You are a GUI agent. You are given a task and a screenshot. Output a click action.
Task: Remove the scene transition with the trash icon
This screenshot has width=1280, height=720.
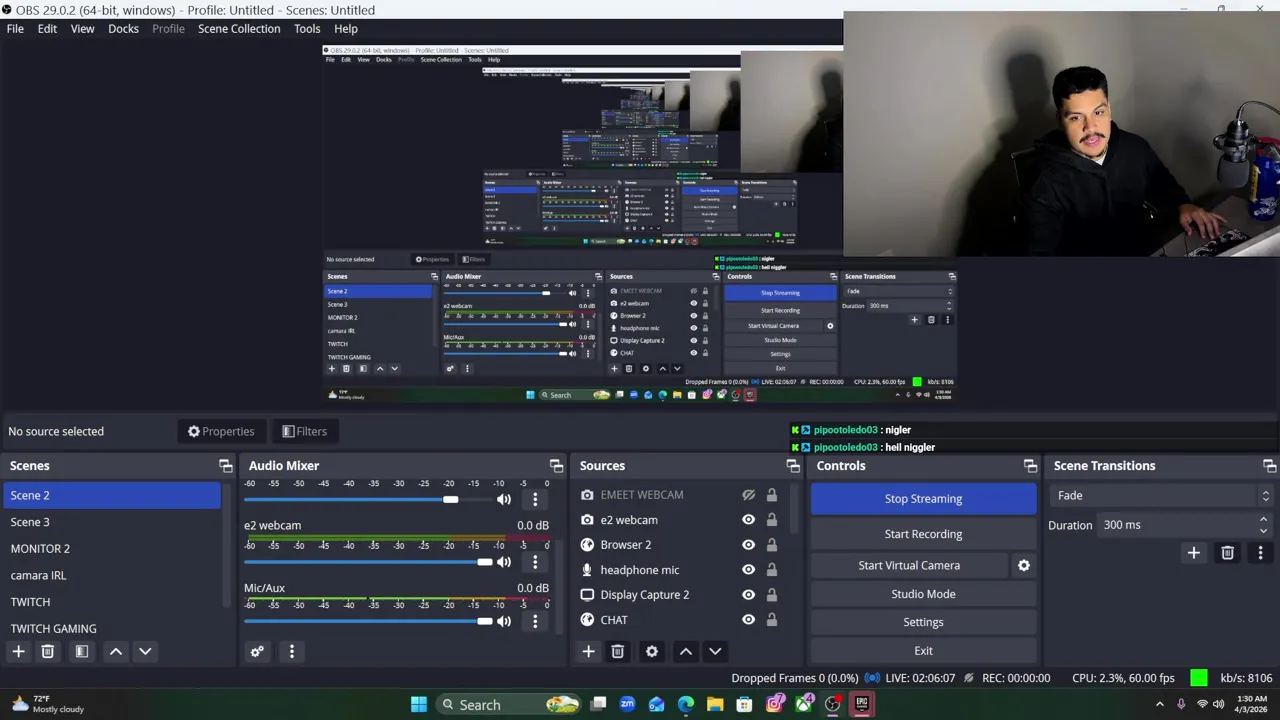tap(1227, 552)
